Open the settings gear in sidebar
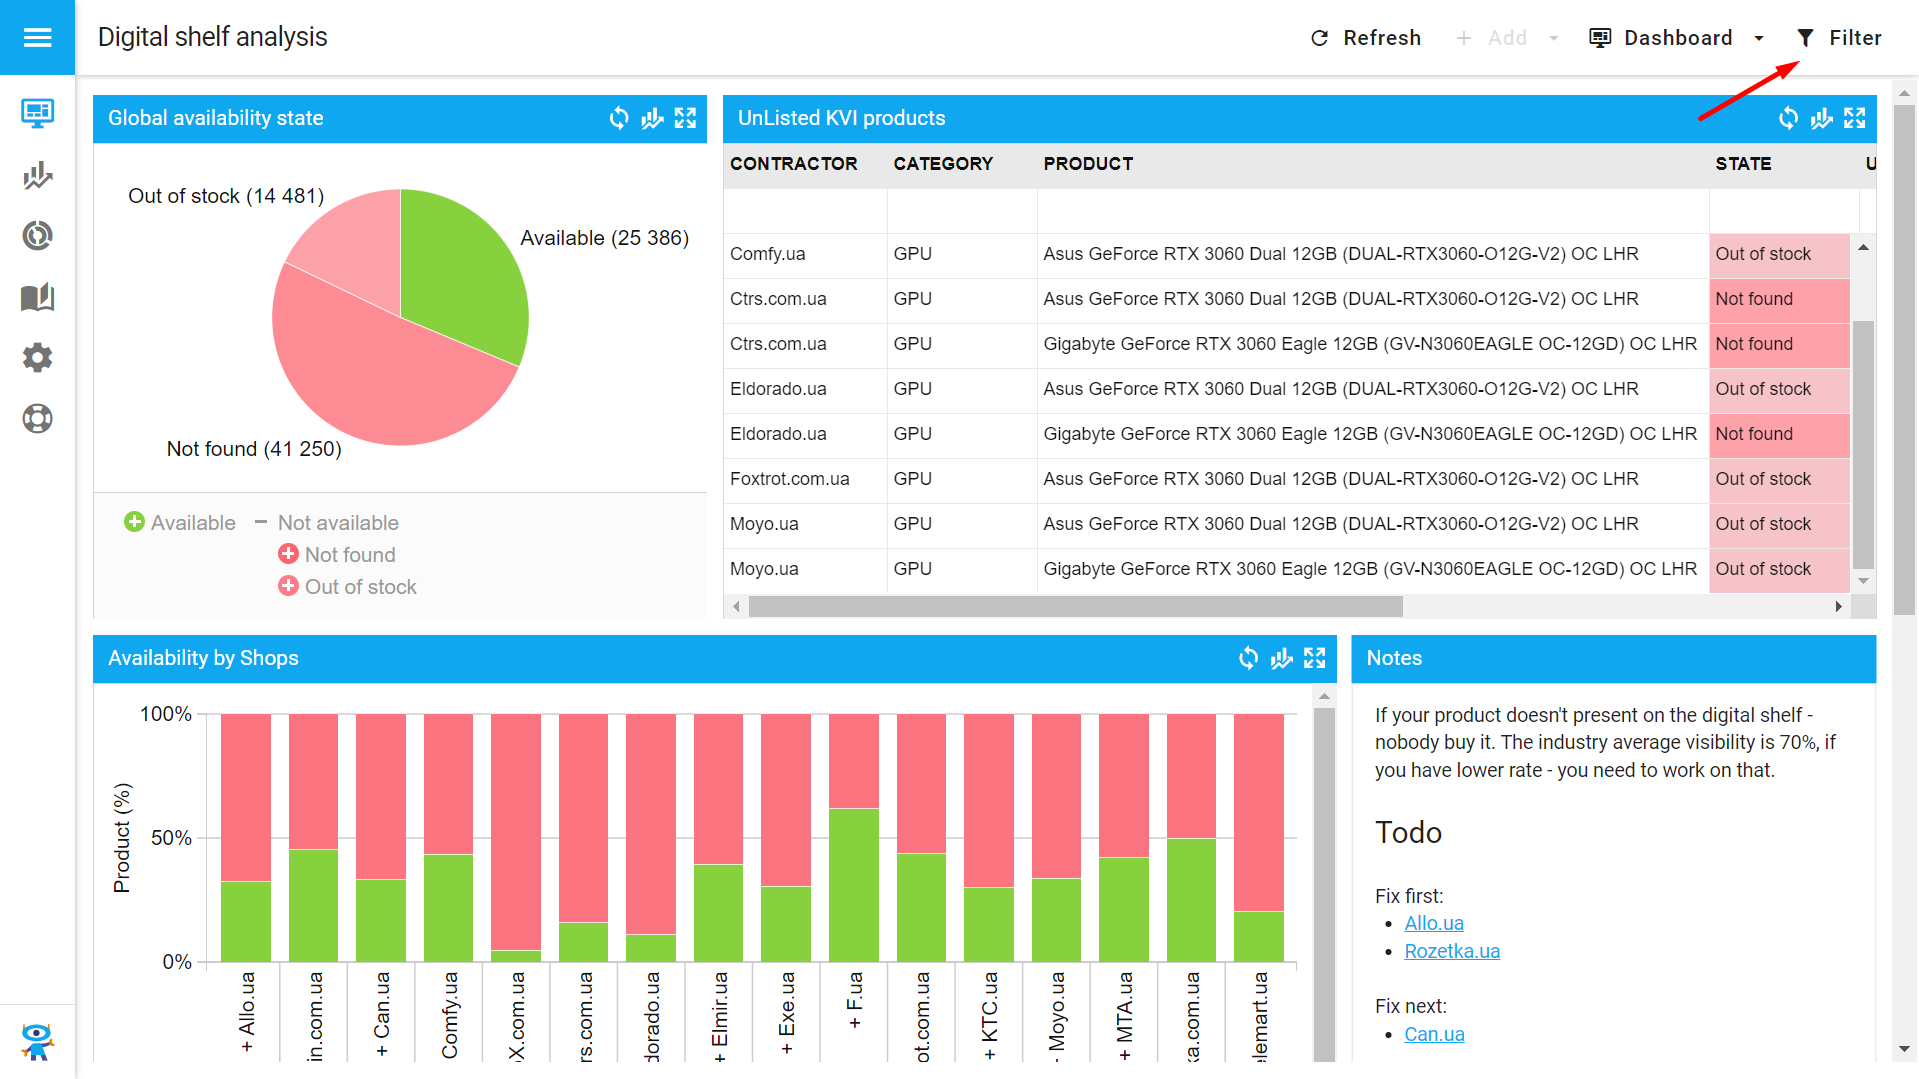1919x1079 pixels. [x=37, y=357]
